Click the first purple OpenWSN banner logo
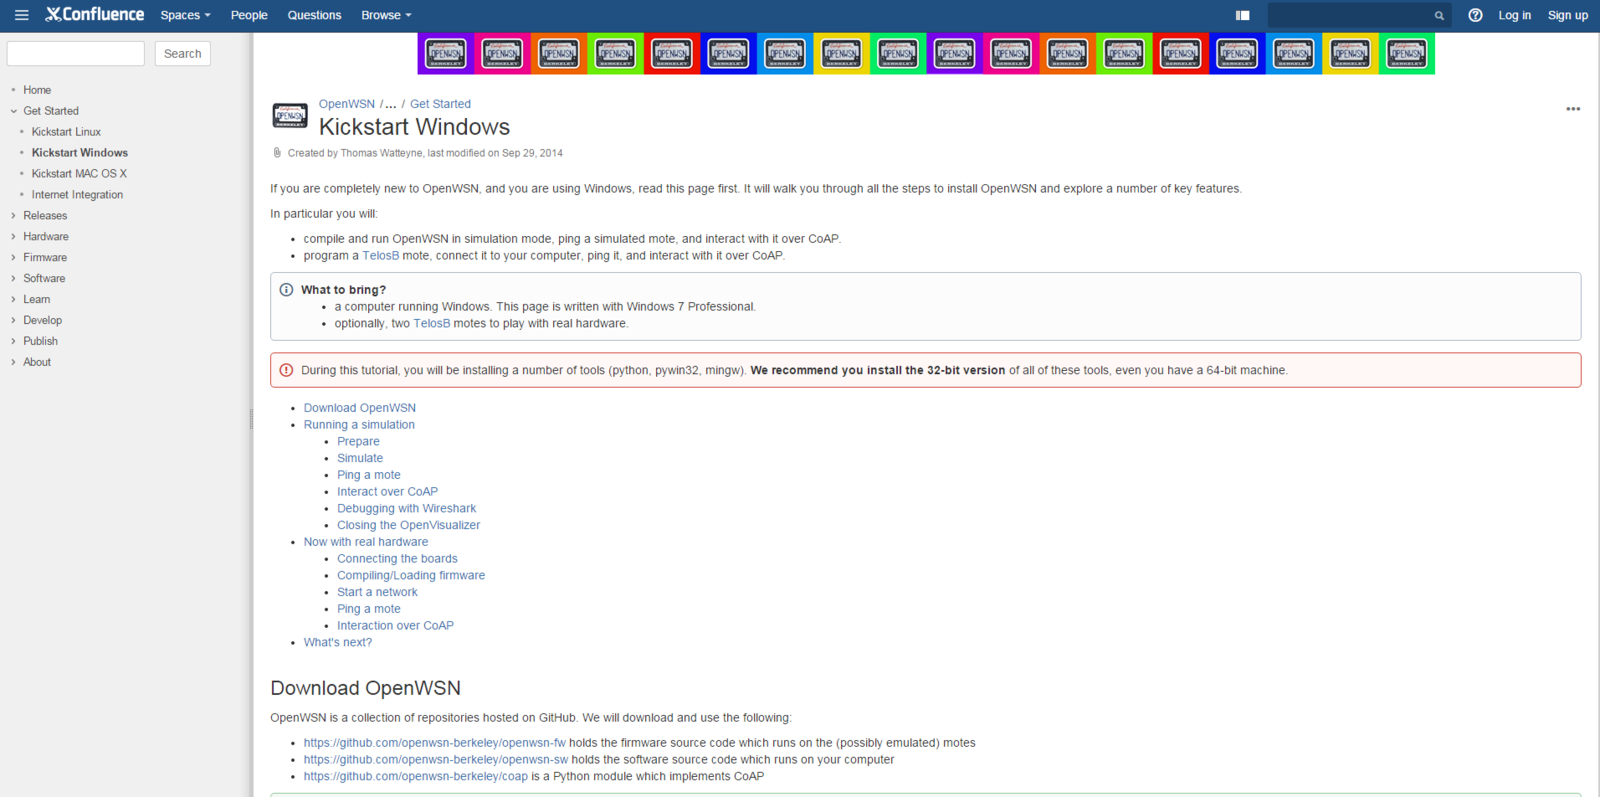 [445, 54]
